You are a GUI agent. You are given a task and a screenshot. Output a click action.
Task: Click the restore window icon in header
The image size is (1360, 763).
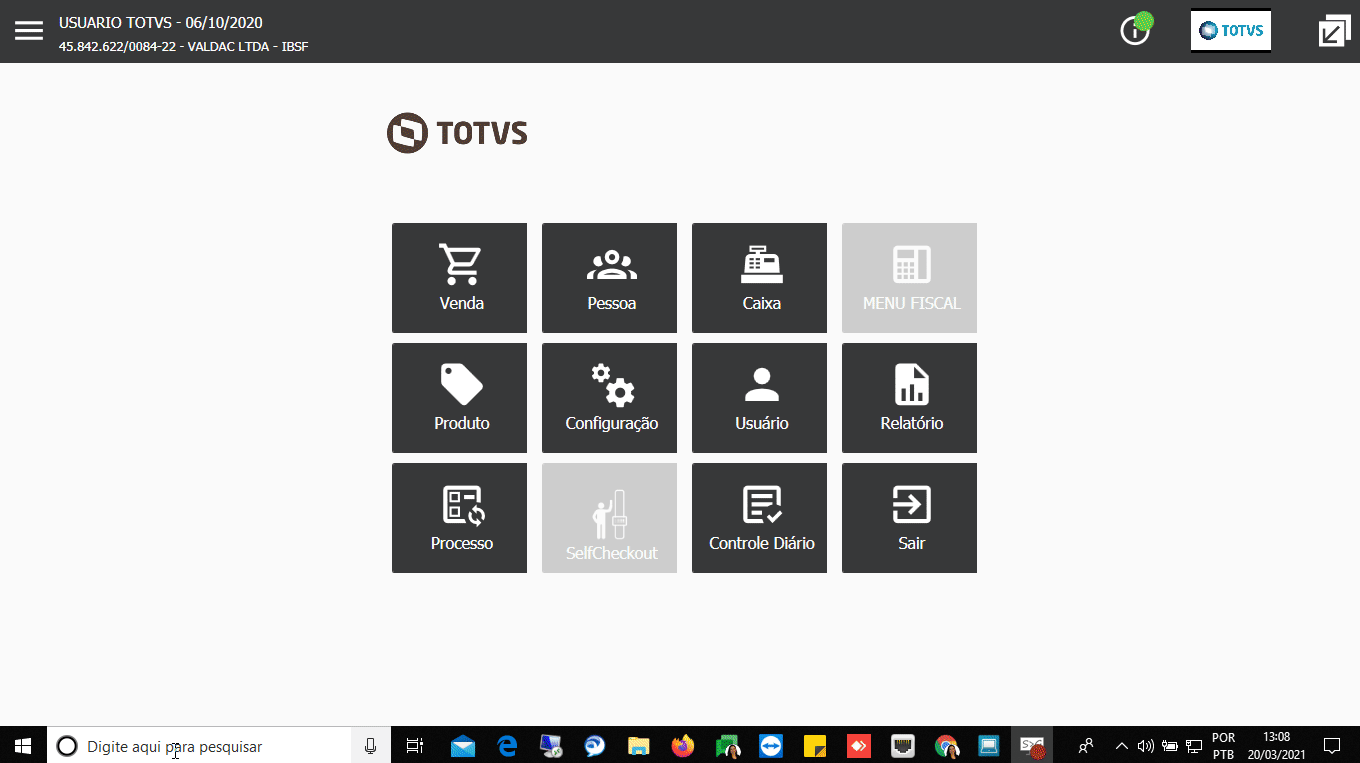(1334, 31)
